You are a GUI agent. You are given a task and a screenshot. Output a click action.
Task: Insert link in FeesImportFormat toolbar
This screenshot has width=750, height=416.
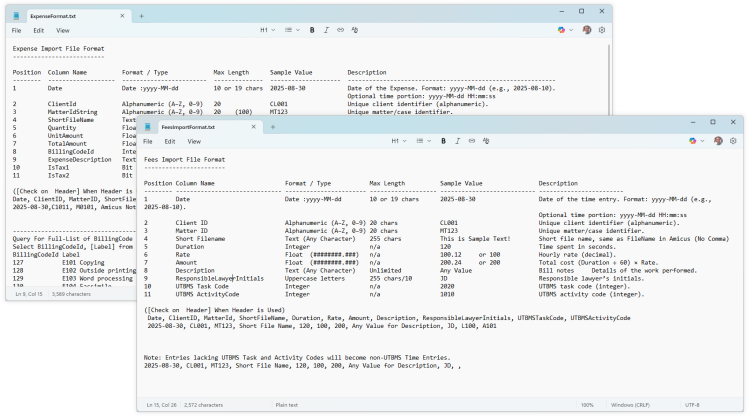click(470, 142)
